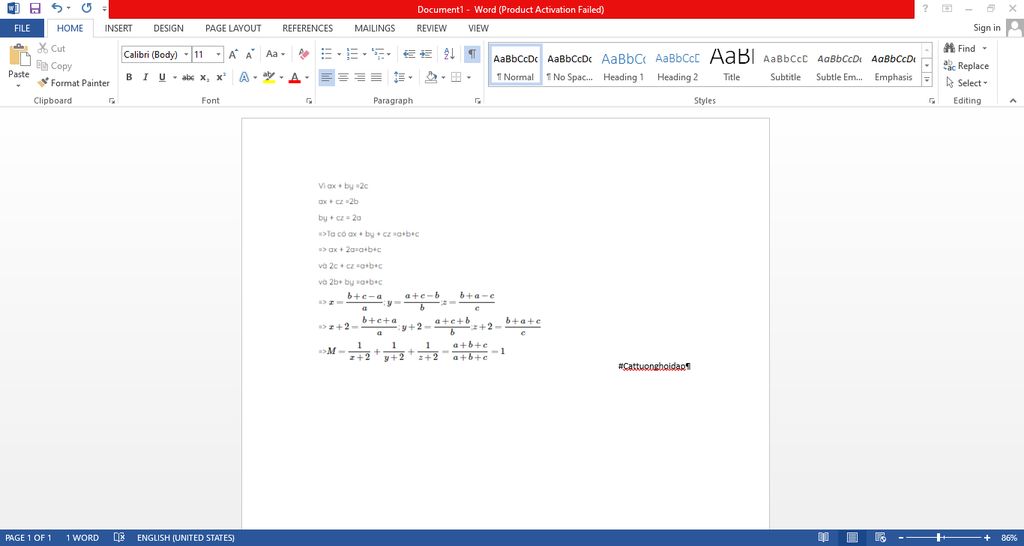Viewport: 1024px width, 546px height.
Task: Click the Cut scissors button
Action: 52,48
